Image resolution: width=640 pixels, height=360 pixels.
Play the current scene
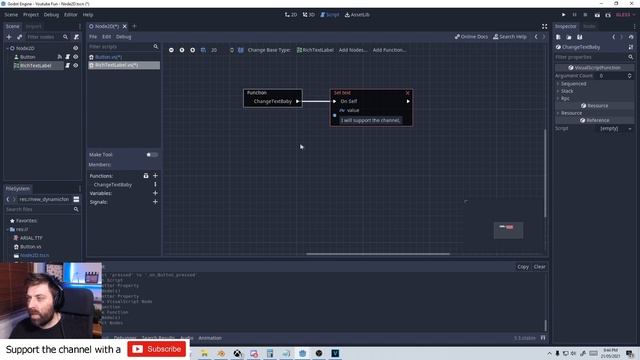[x=597, y=15]
